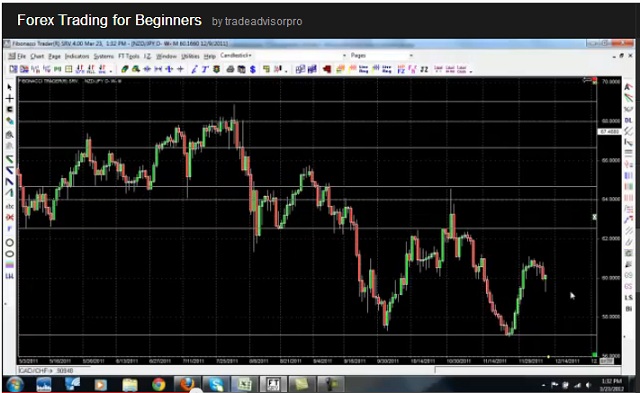Click the first pink 'Label' toolbar icon
The width and height of the screenshot is (640, 393).
tap(438, 69)
